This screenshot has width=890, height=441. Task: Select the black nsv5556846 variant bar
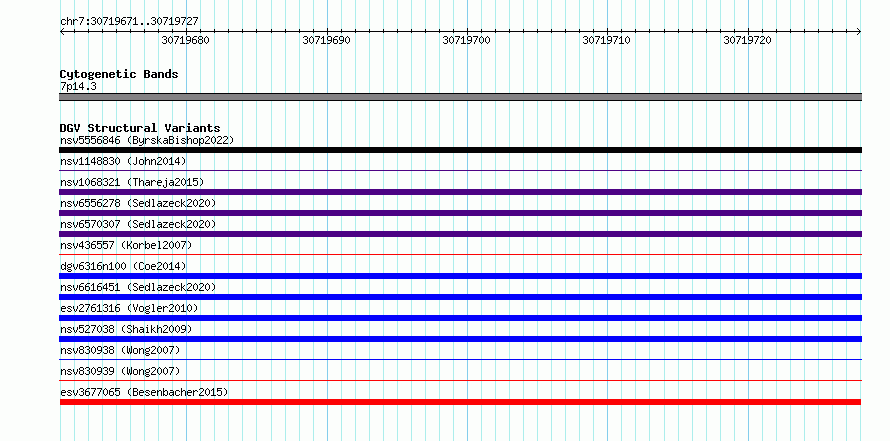click(x=460, y=150)
